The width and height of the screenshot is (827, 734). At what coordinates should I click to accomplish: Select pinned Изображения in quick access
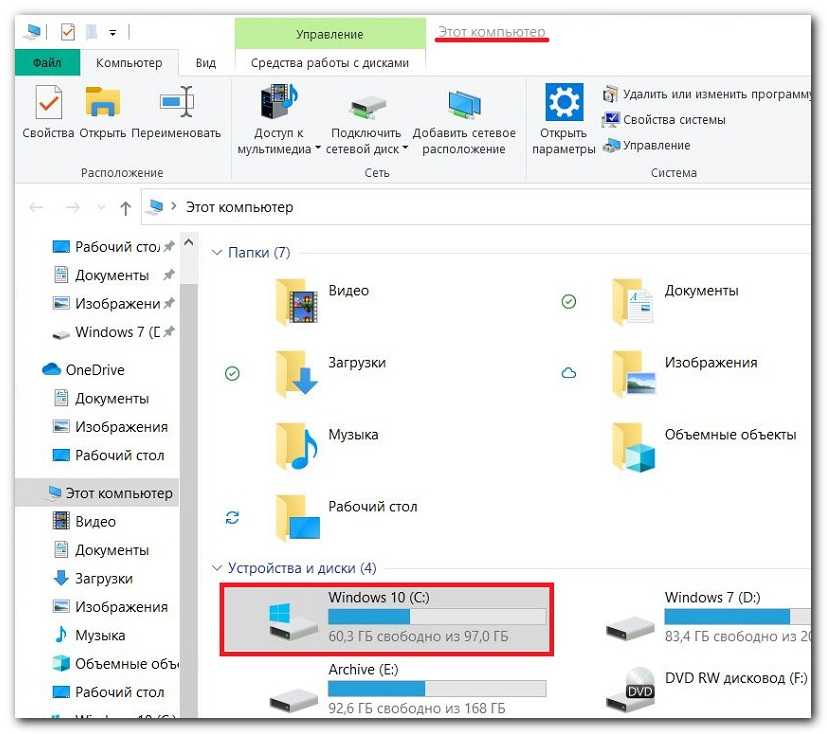113,304
